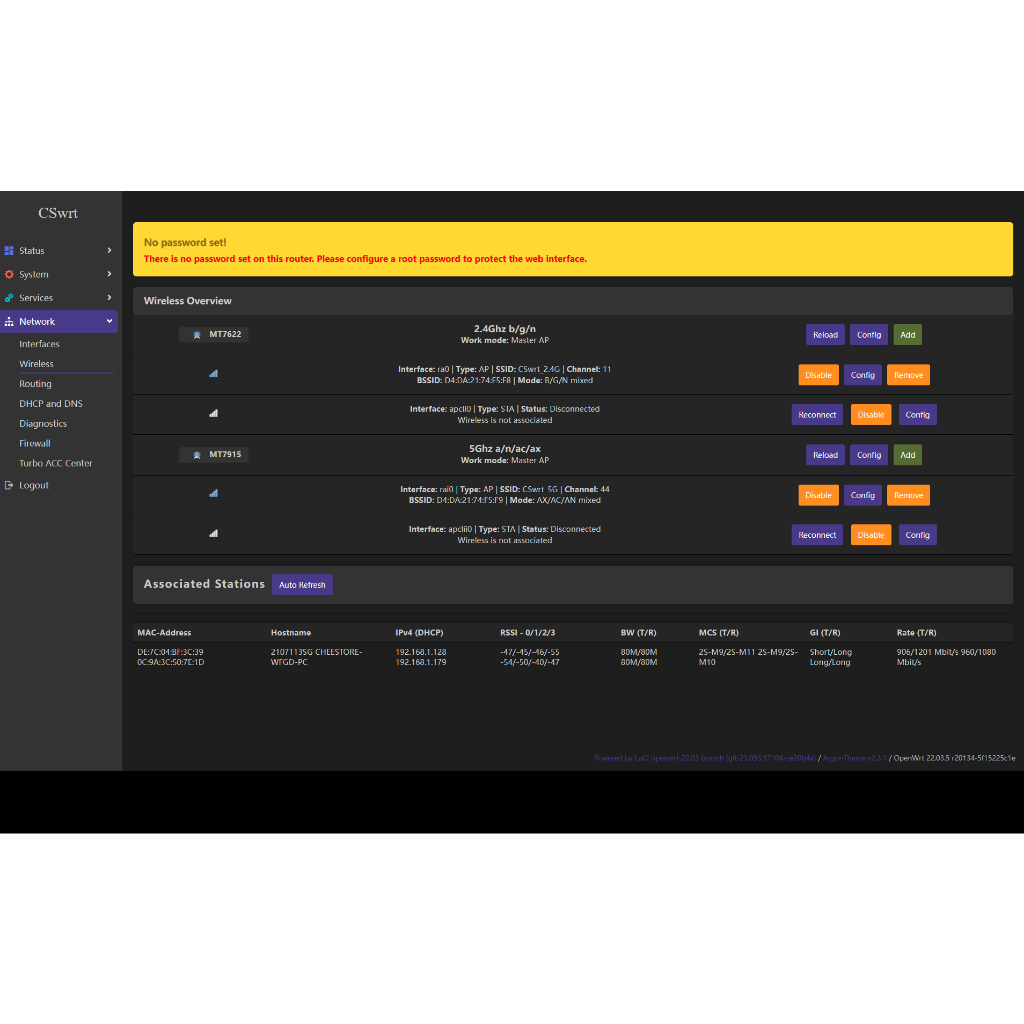Expand the System menu chevron

point(109,274)
